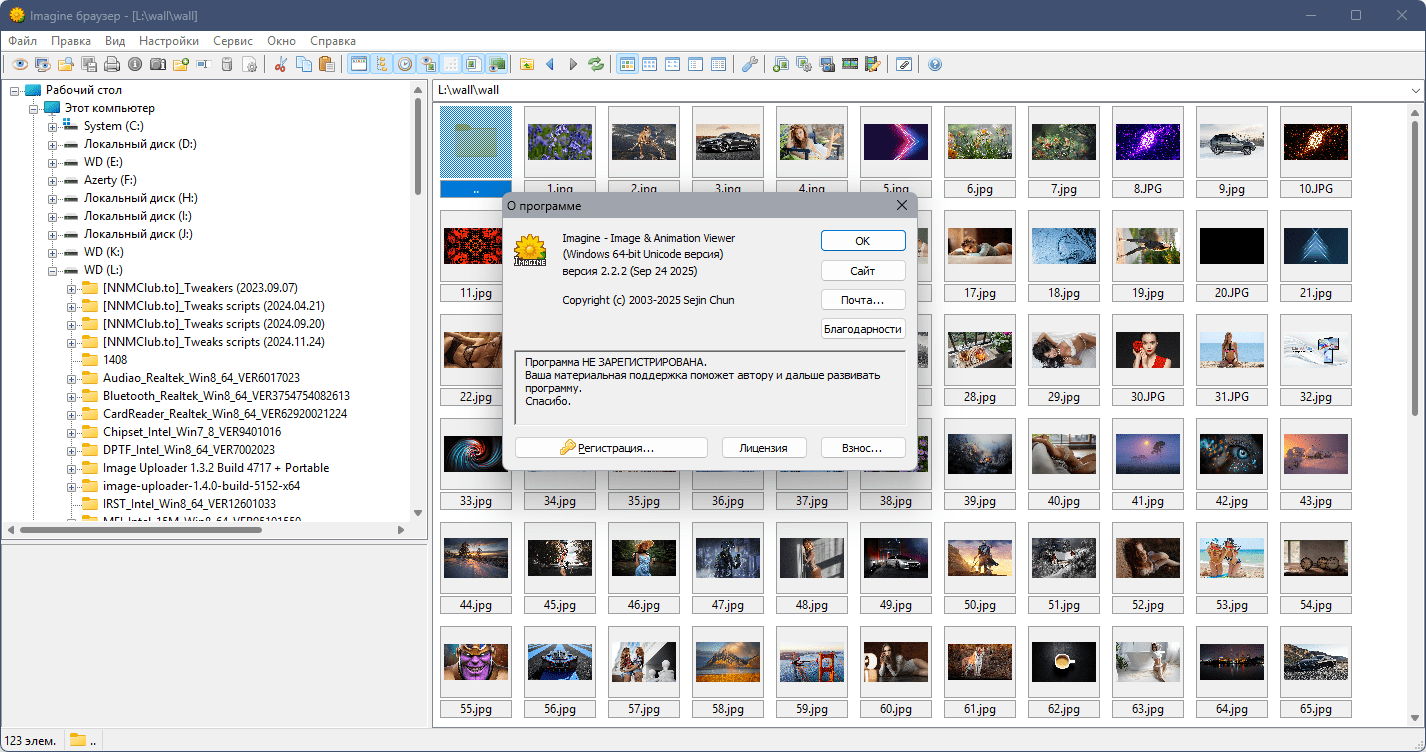The width and height of the screenshot is (1426, 752).
Task: Click the Help question mark icon
Action: 934,63
